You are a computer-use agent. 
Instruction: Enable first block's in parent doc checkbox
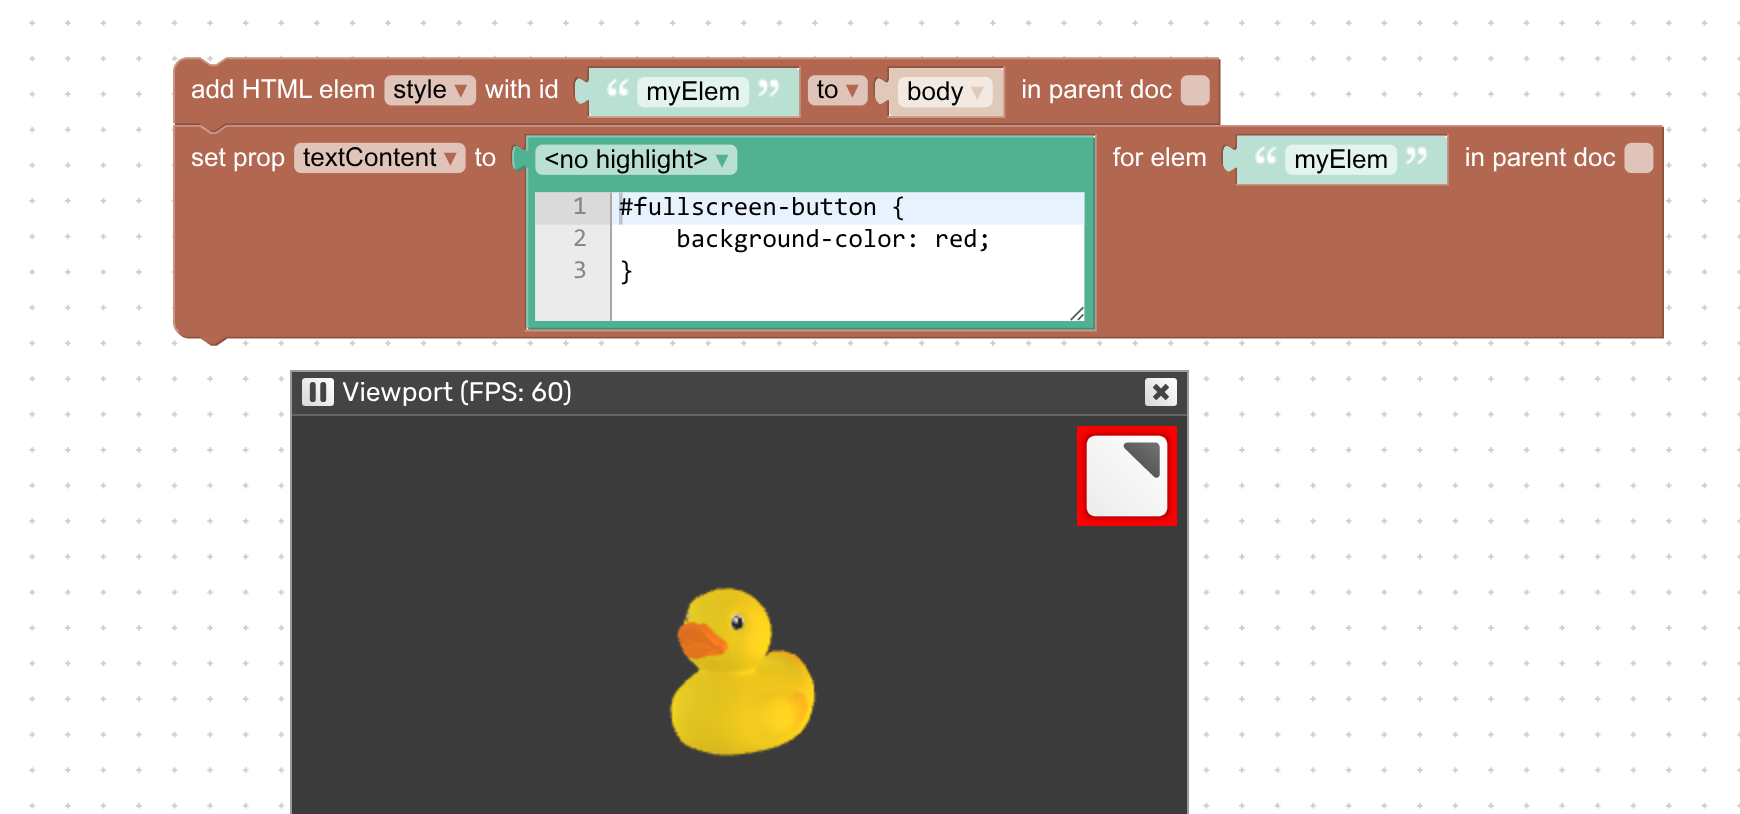(1195, 90)
